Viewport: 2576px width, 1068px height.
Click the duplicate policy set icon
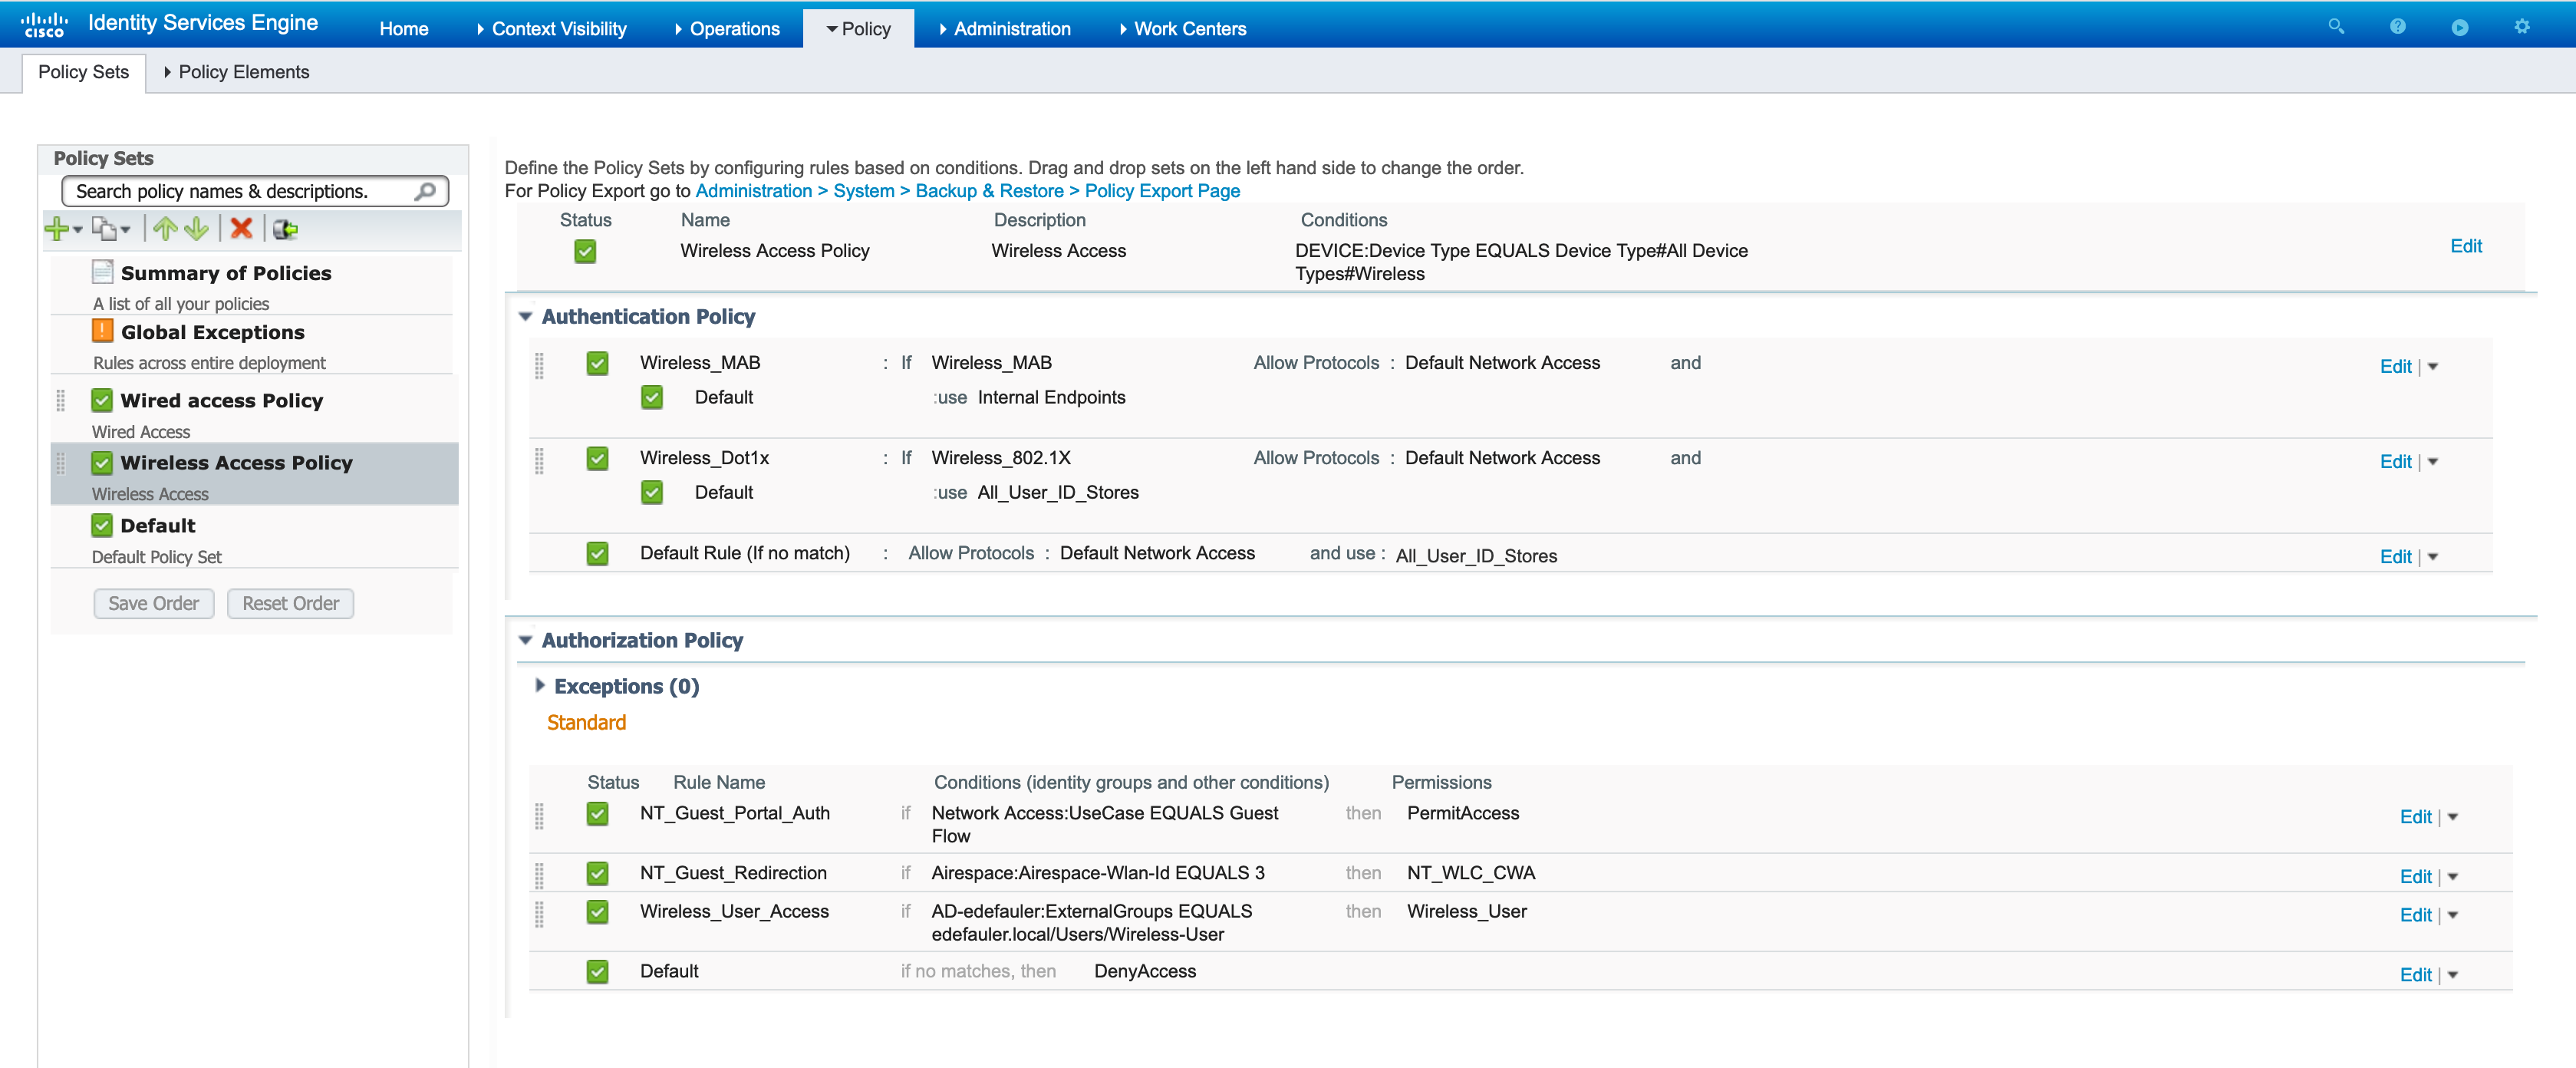104,229
